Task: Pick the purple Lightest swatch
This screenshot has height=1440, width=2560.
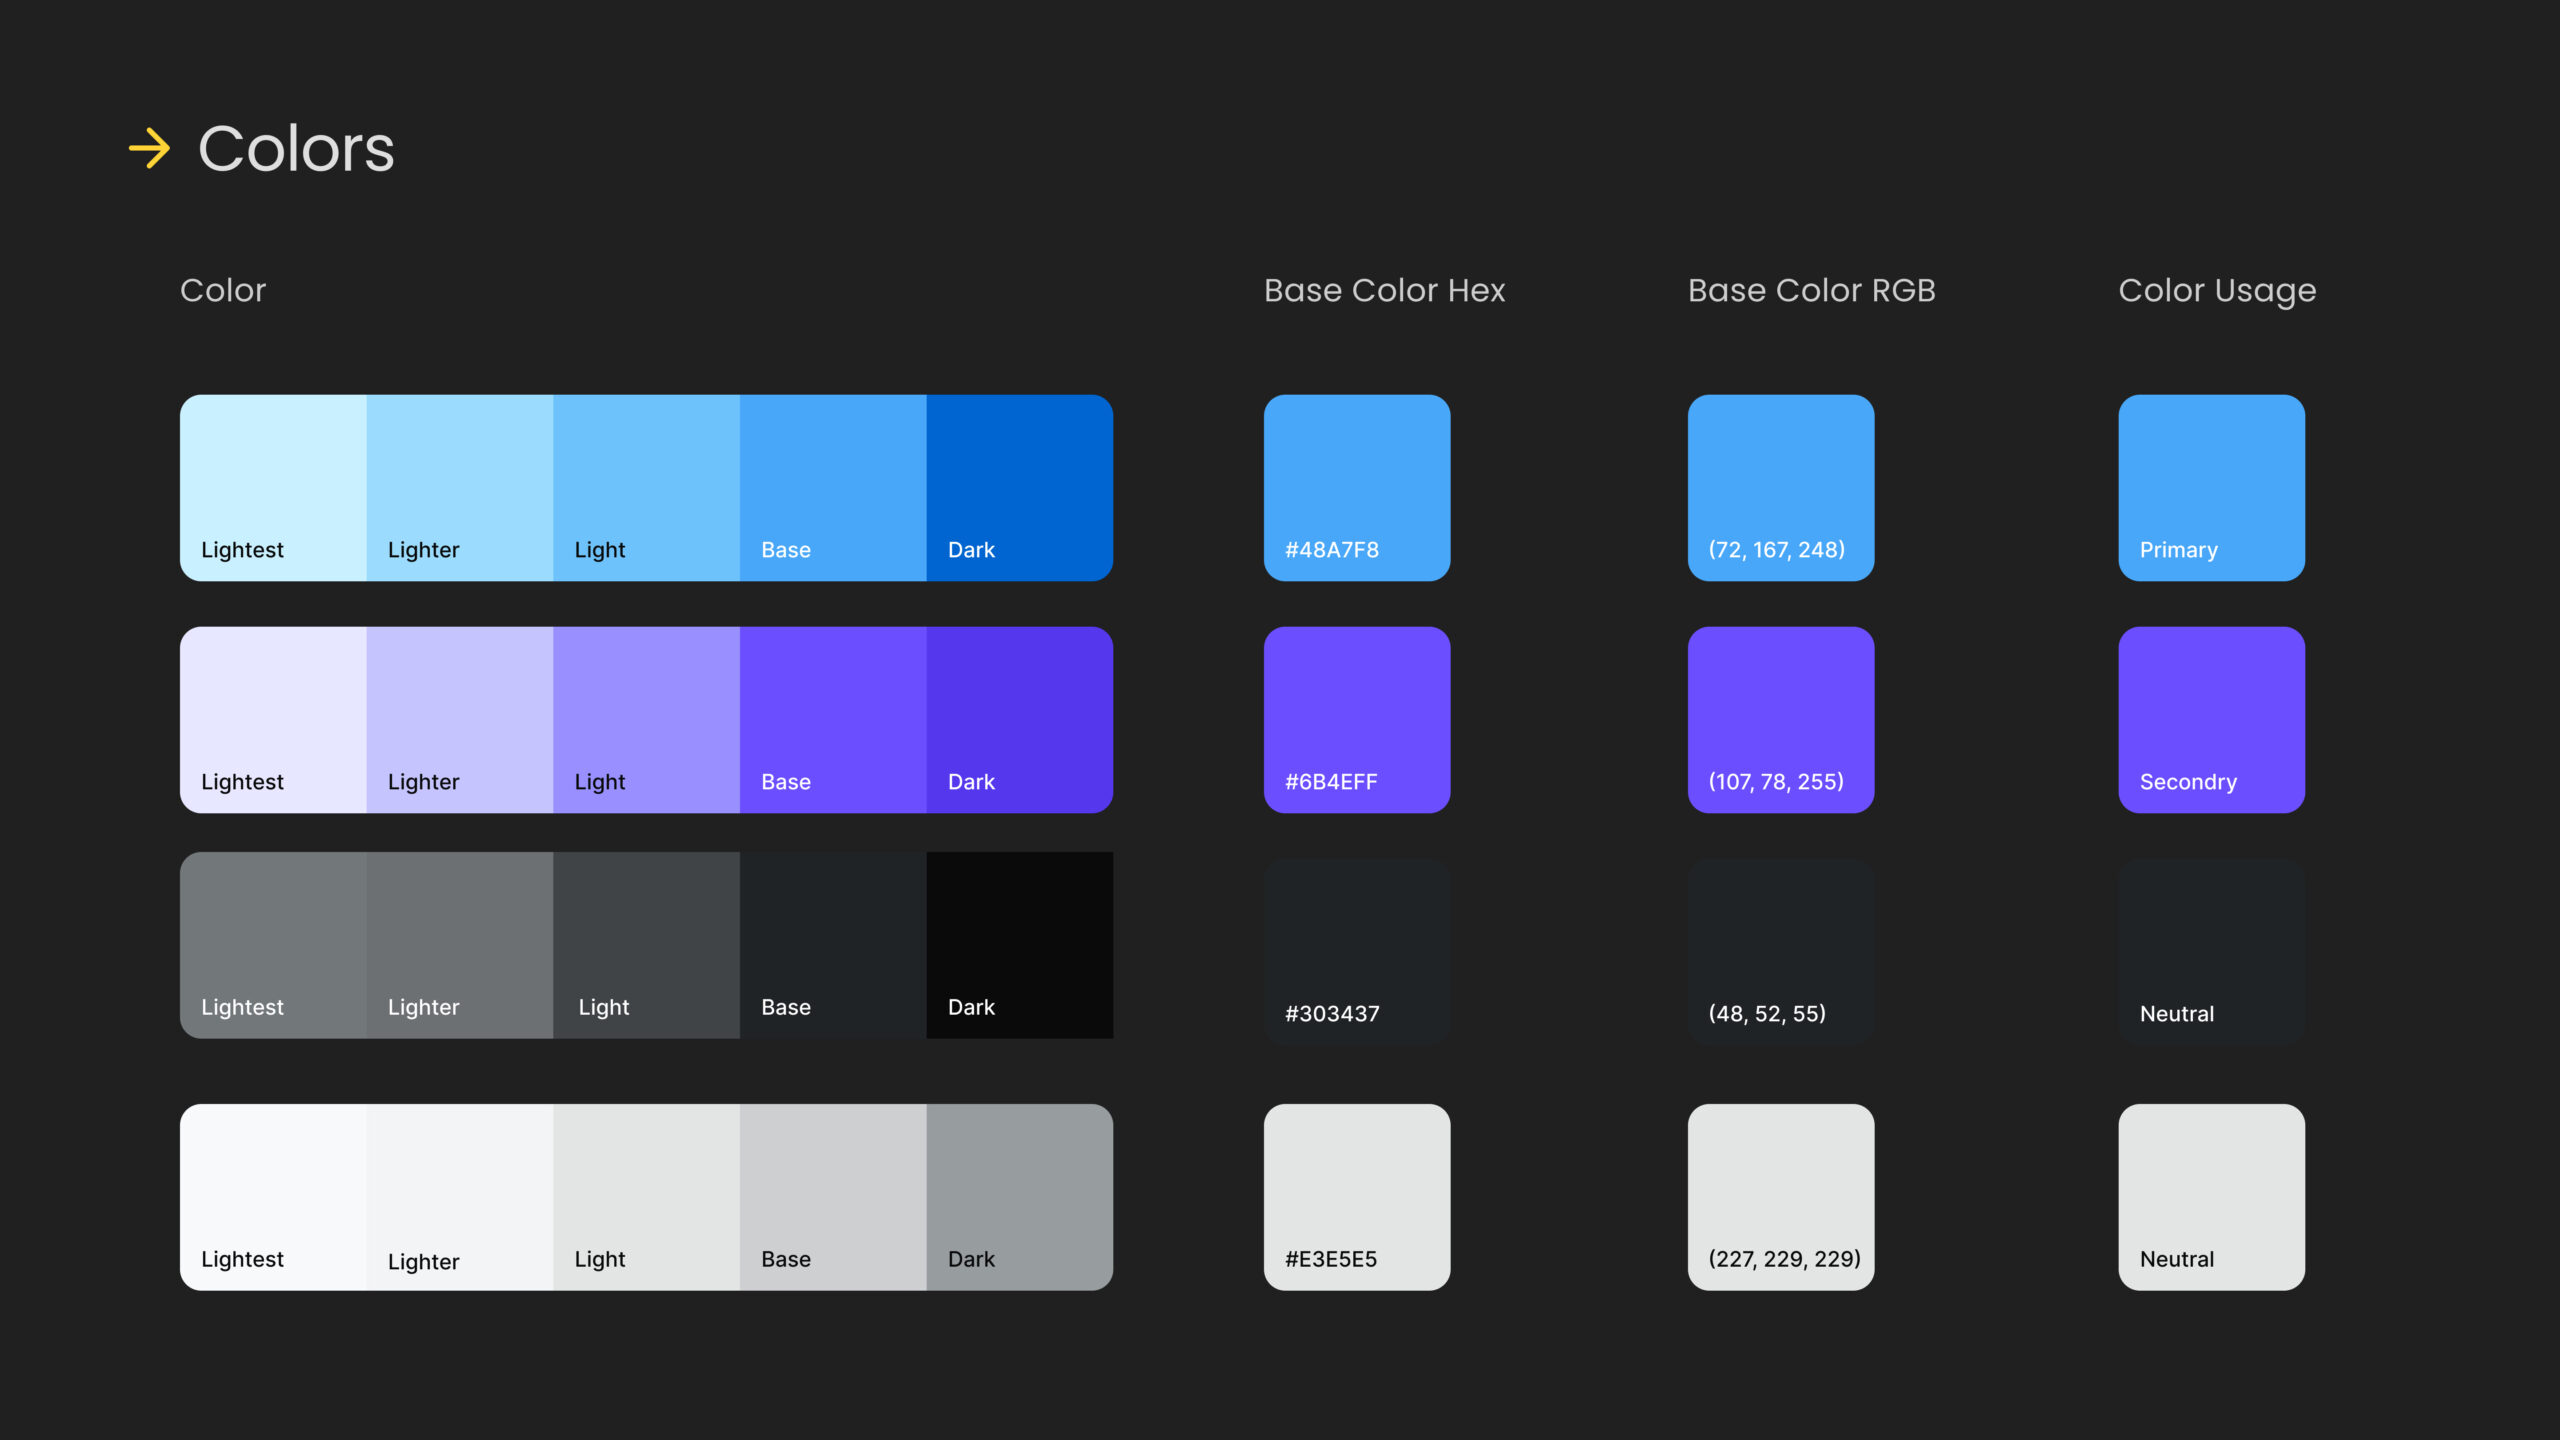Action: (x=273, y=720)
